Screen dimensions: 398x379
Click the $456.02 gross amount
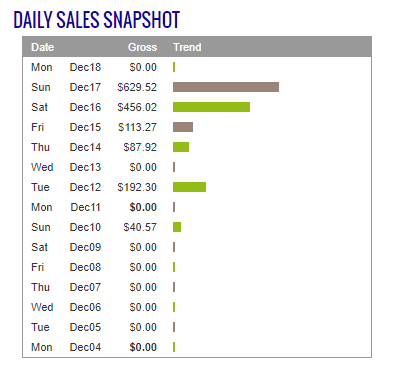tap(137, 107)
